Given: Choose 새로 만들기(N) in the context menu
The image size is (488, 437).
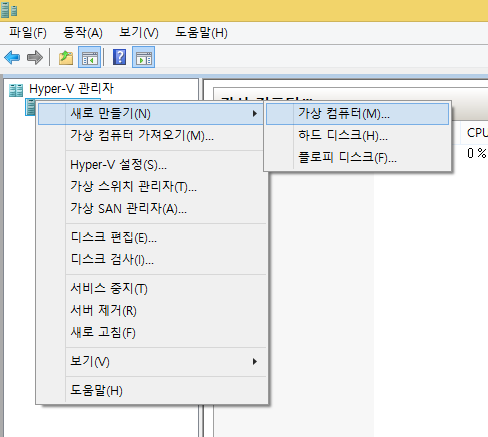Looking at the screenshot, I should tap(151, 114).
